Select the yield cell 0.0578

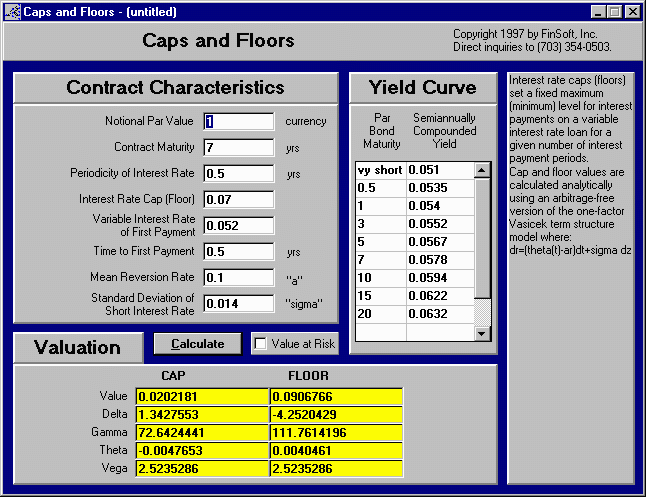(440, 260)
